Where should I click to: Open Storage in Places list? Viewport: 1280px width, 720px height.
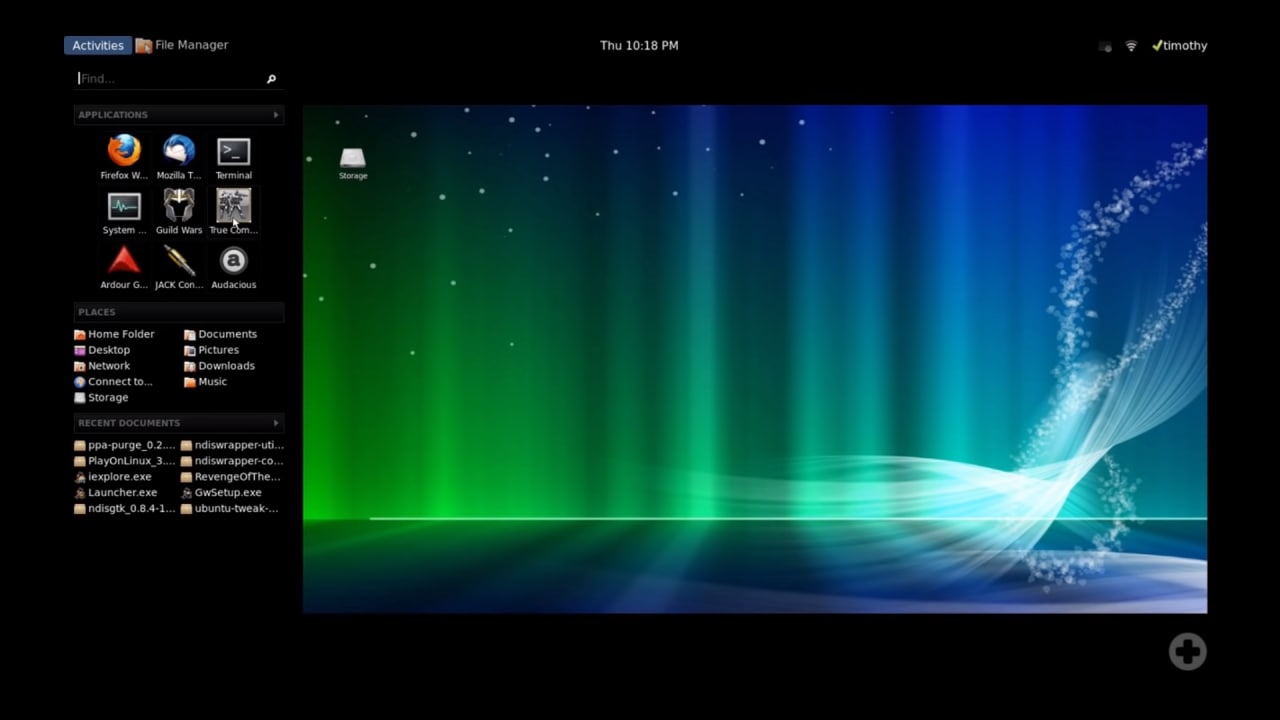[101, 398]
